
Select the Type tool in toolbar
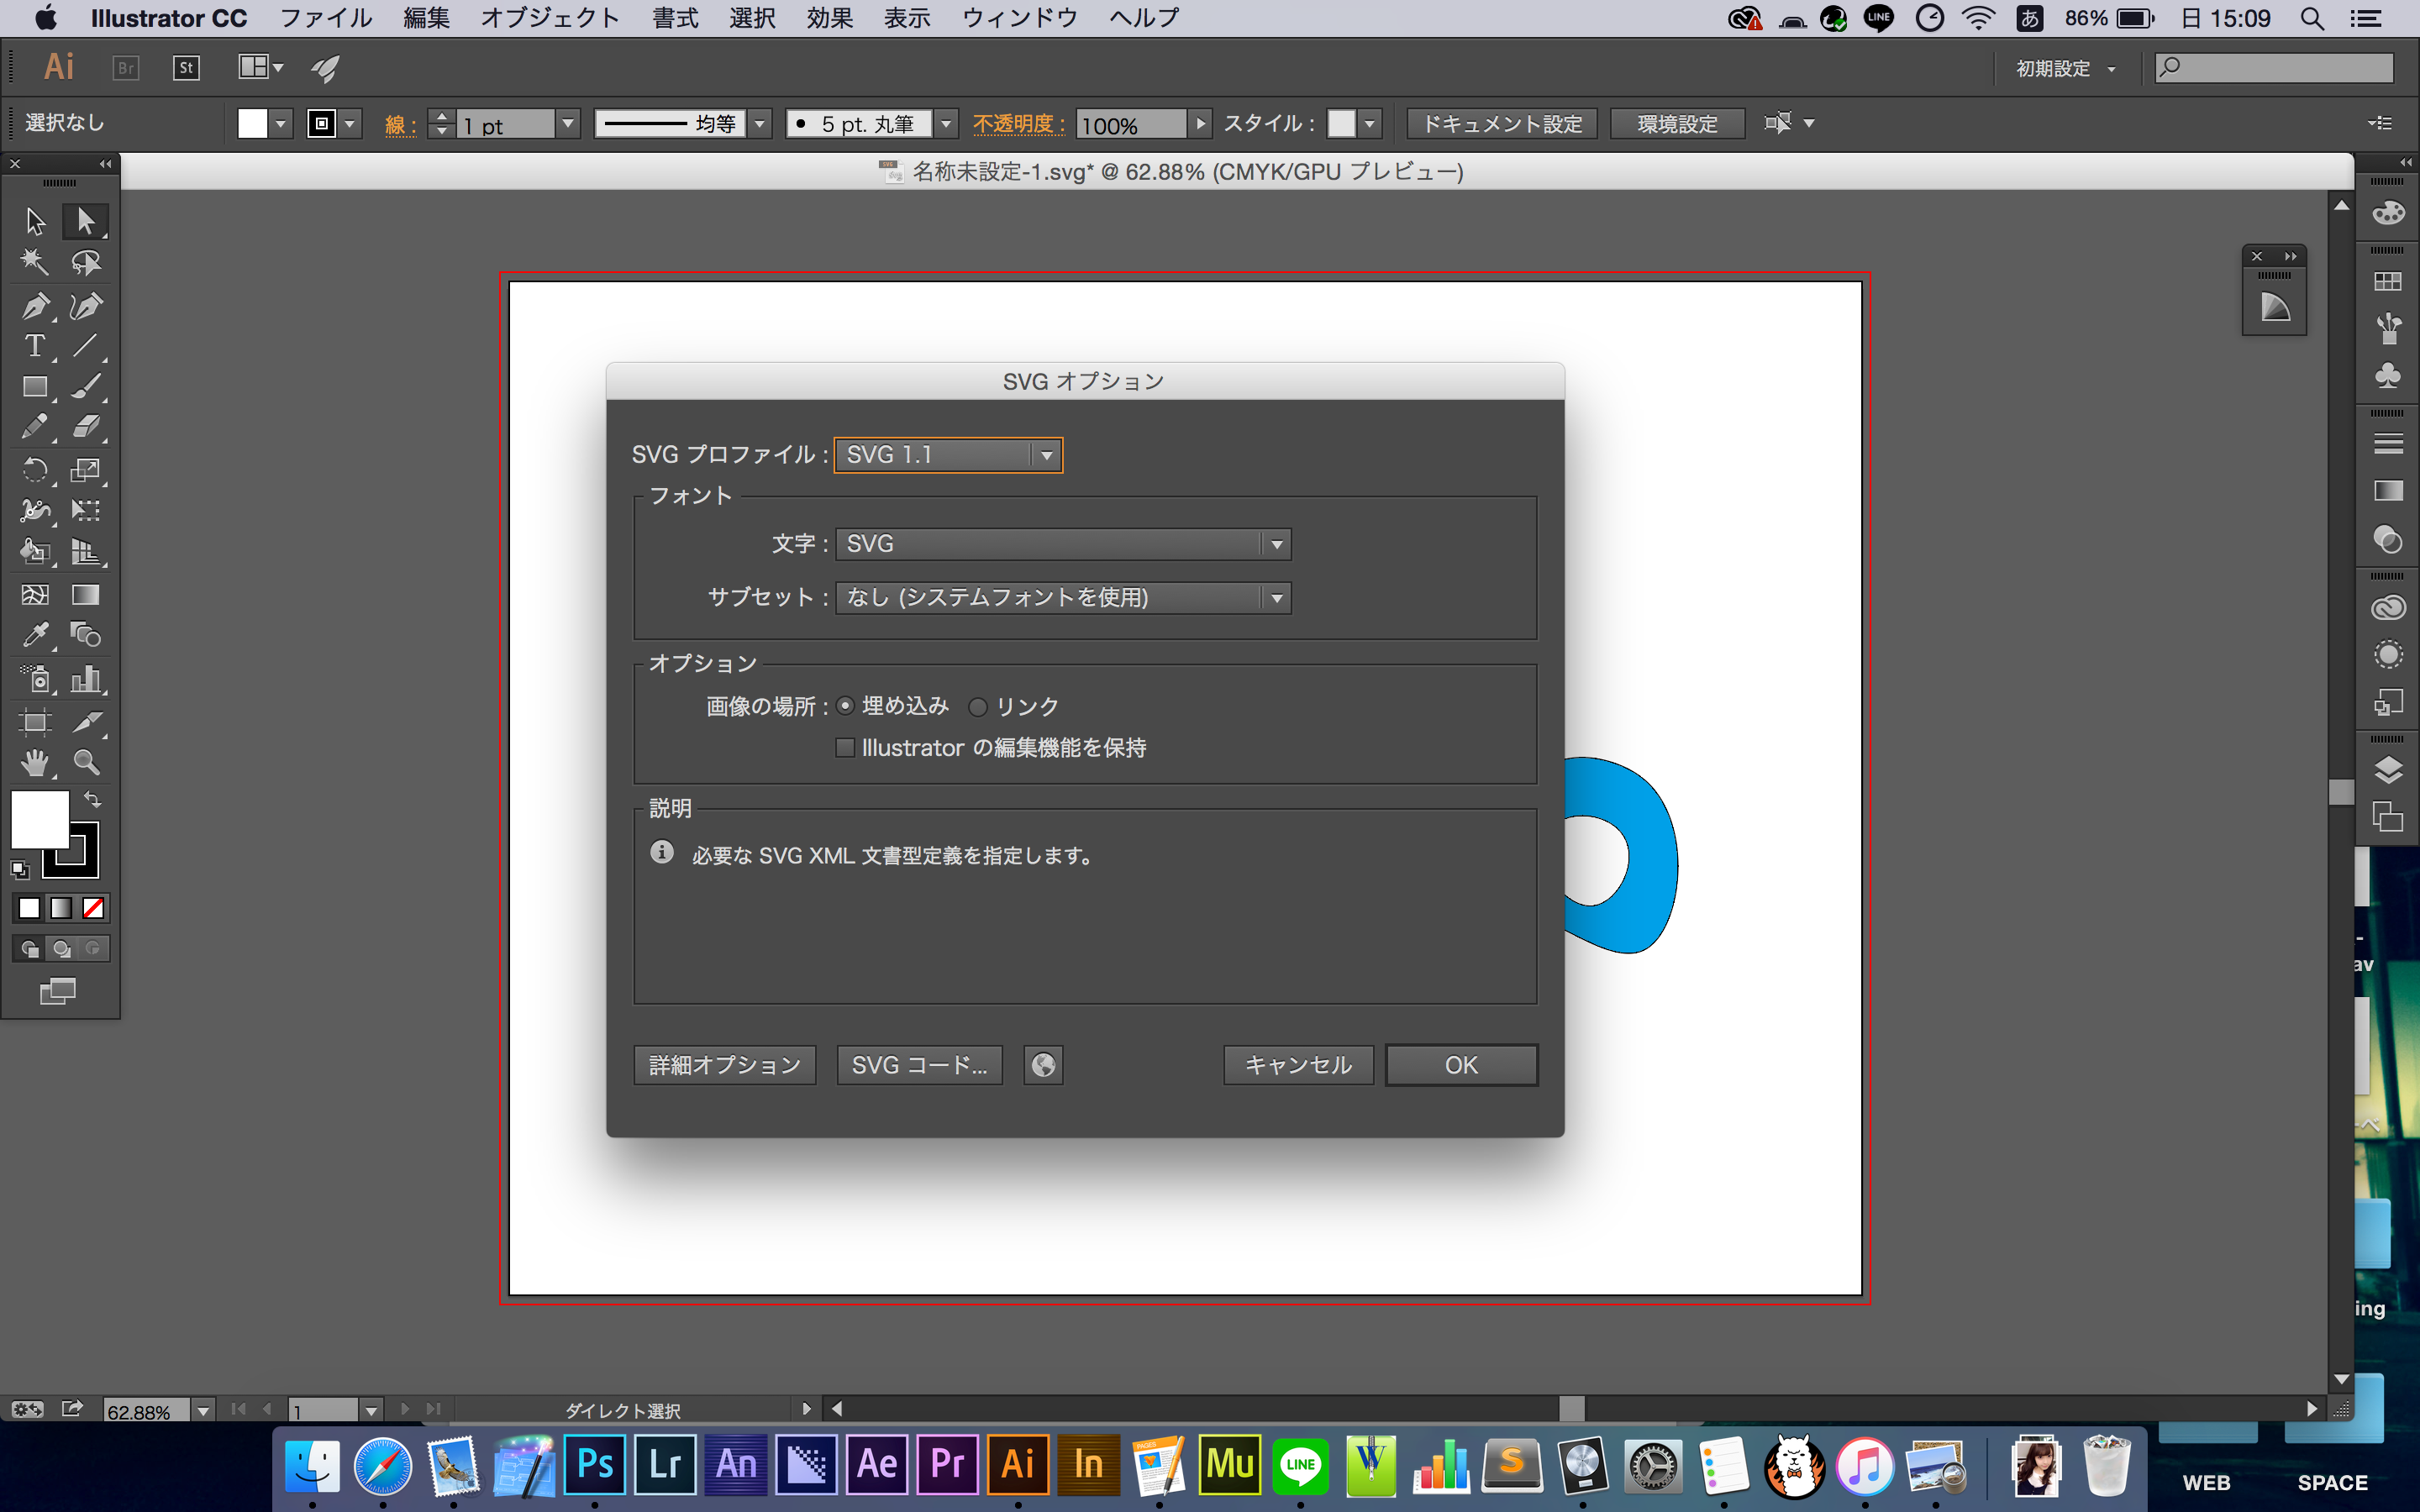point(33,345)
